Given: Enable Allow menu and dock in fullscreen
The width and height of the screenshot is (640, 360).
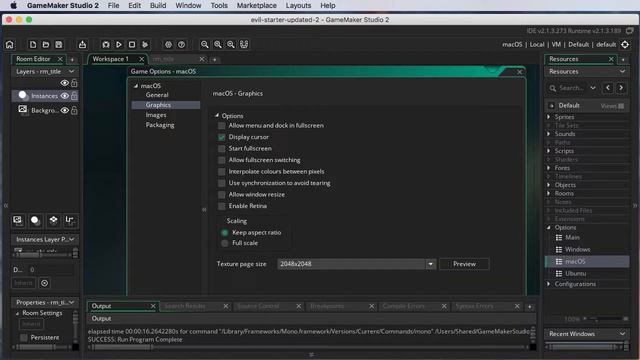Looking at the screenshot, I should click(x=222, y=126).
